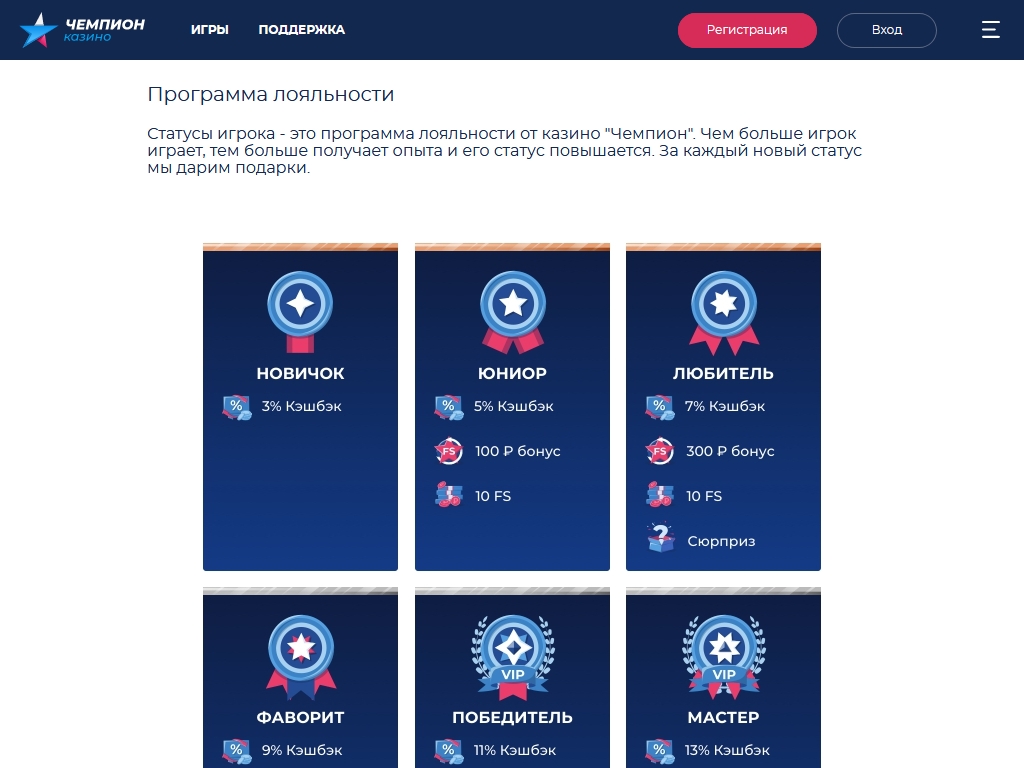This screenshot has width=1024, height=768.
Task: Select the Победитель VIP badge
Action: tap(513, 657)
